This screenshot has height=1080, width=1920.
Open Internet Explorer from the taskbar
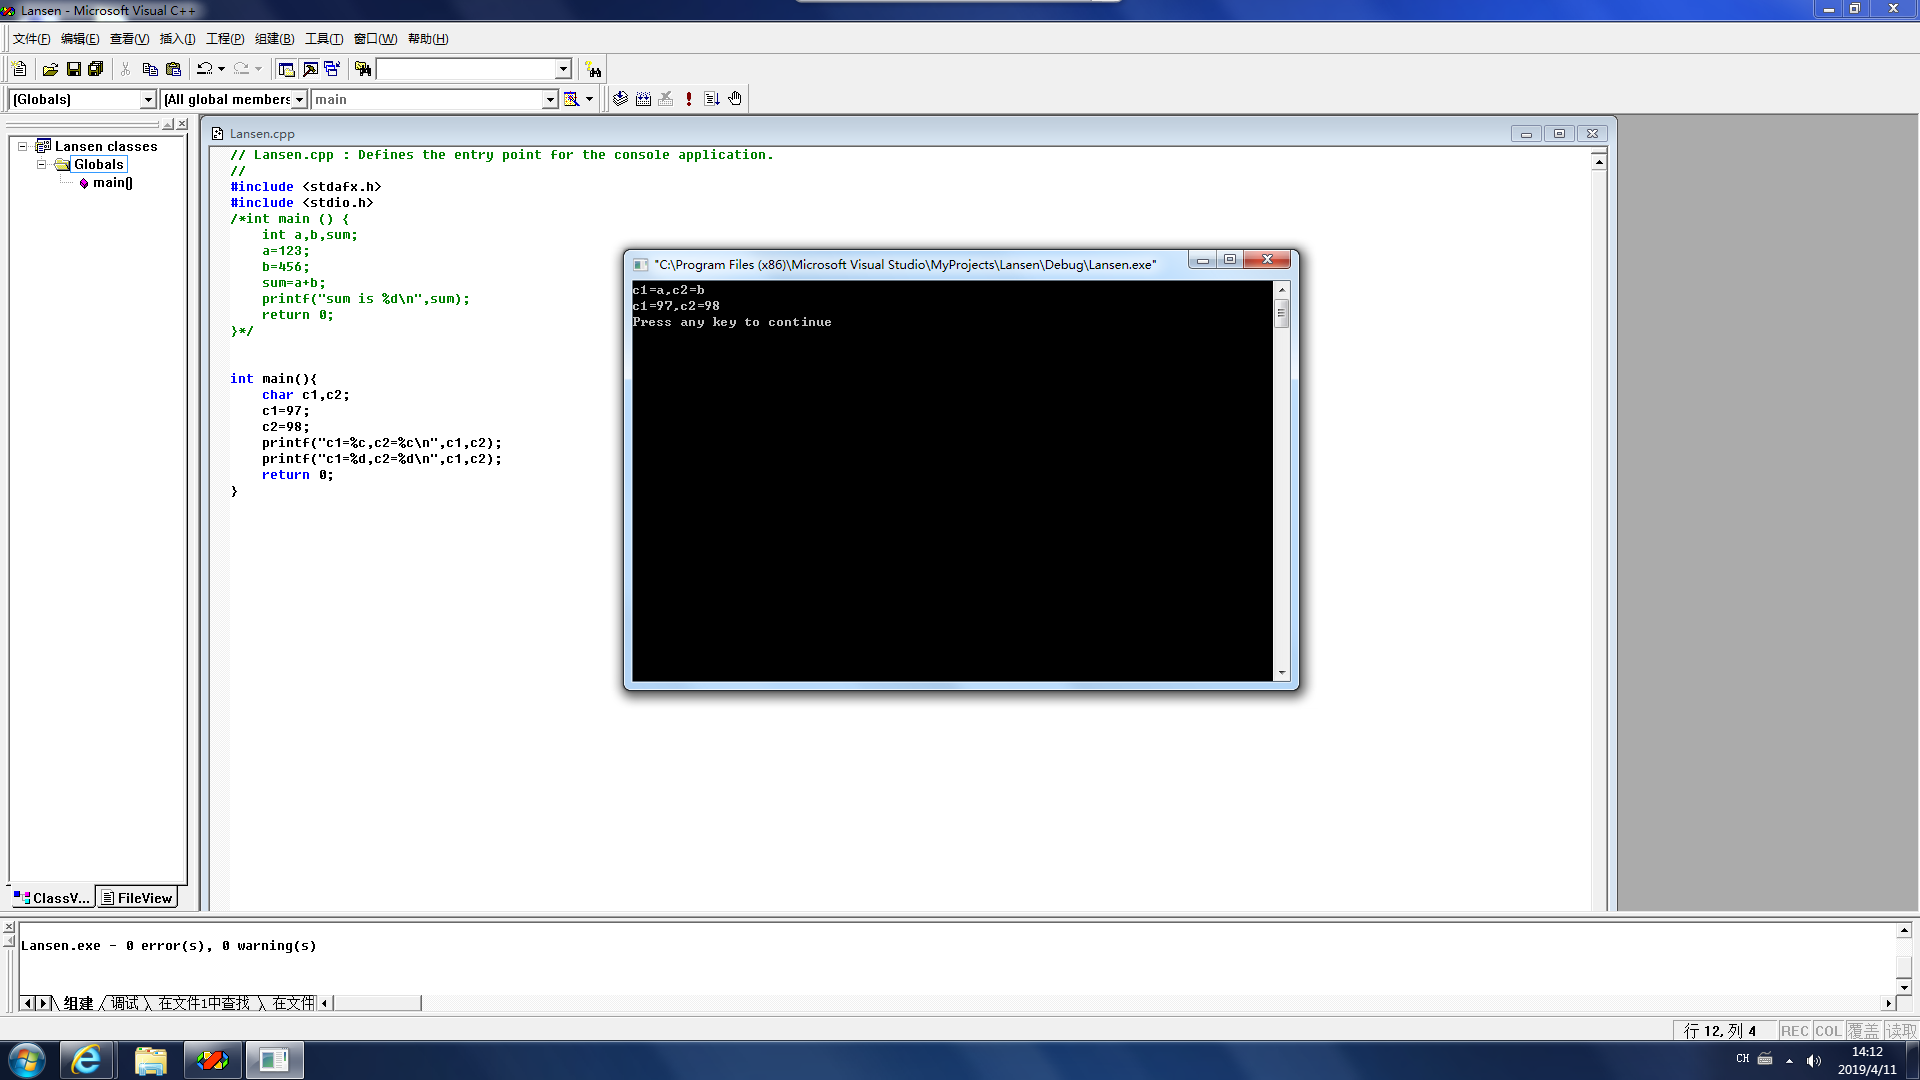point(87,1060)
